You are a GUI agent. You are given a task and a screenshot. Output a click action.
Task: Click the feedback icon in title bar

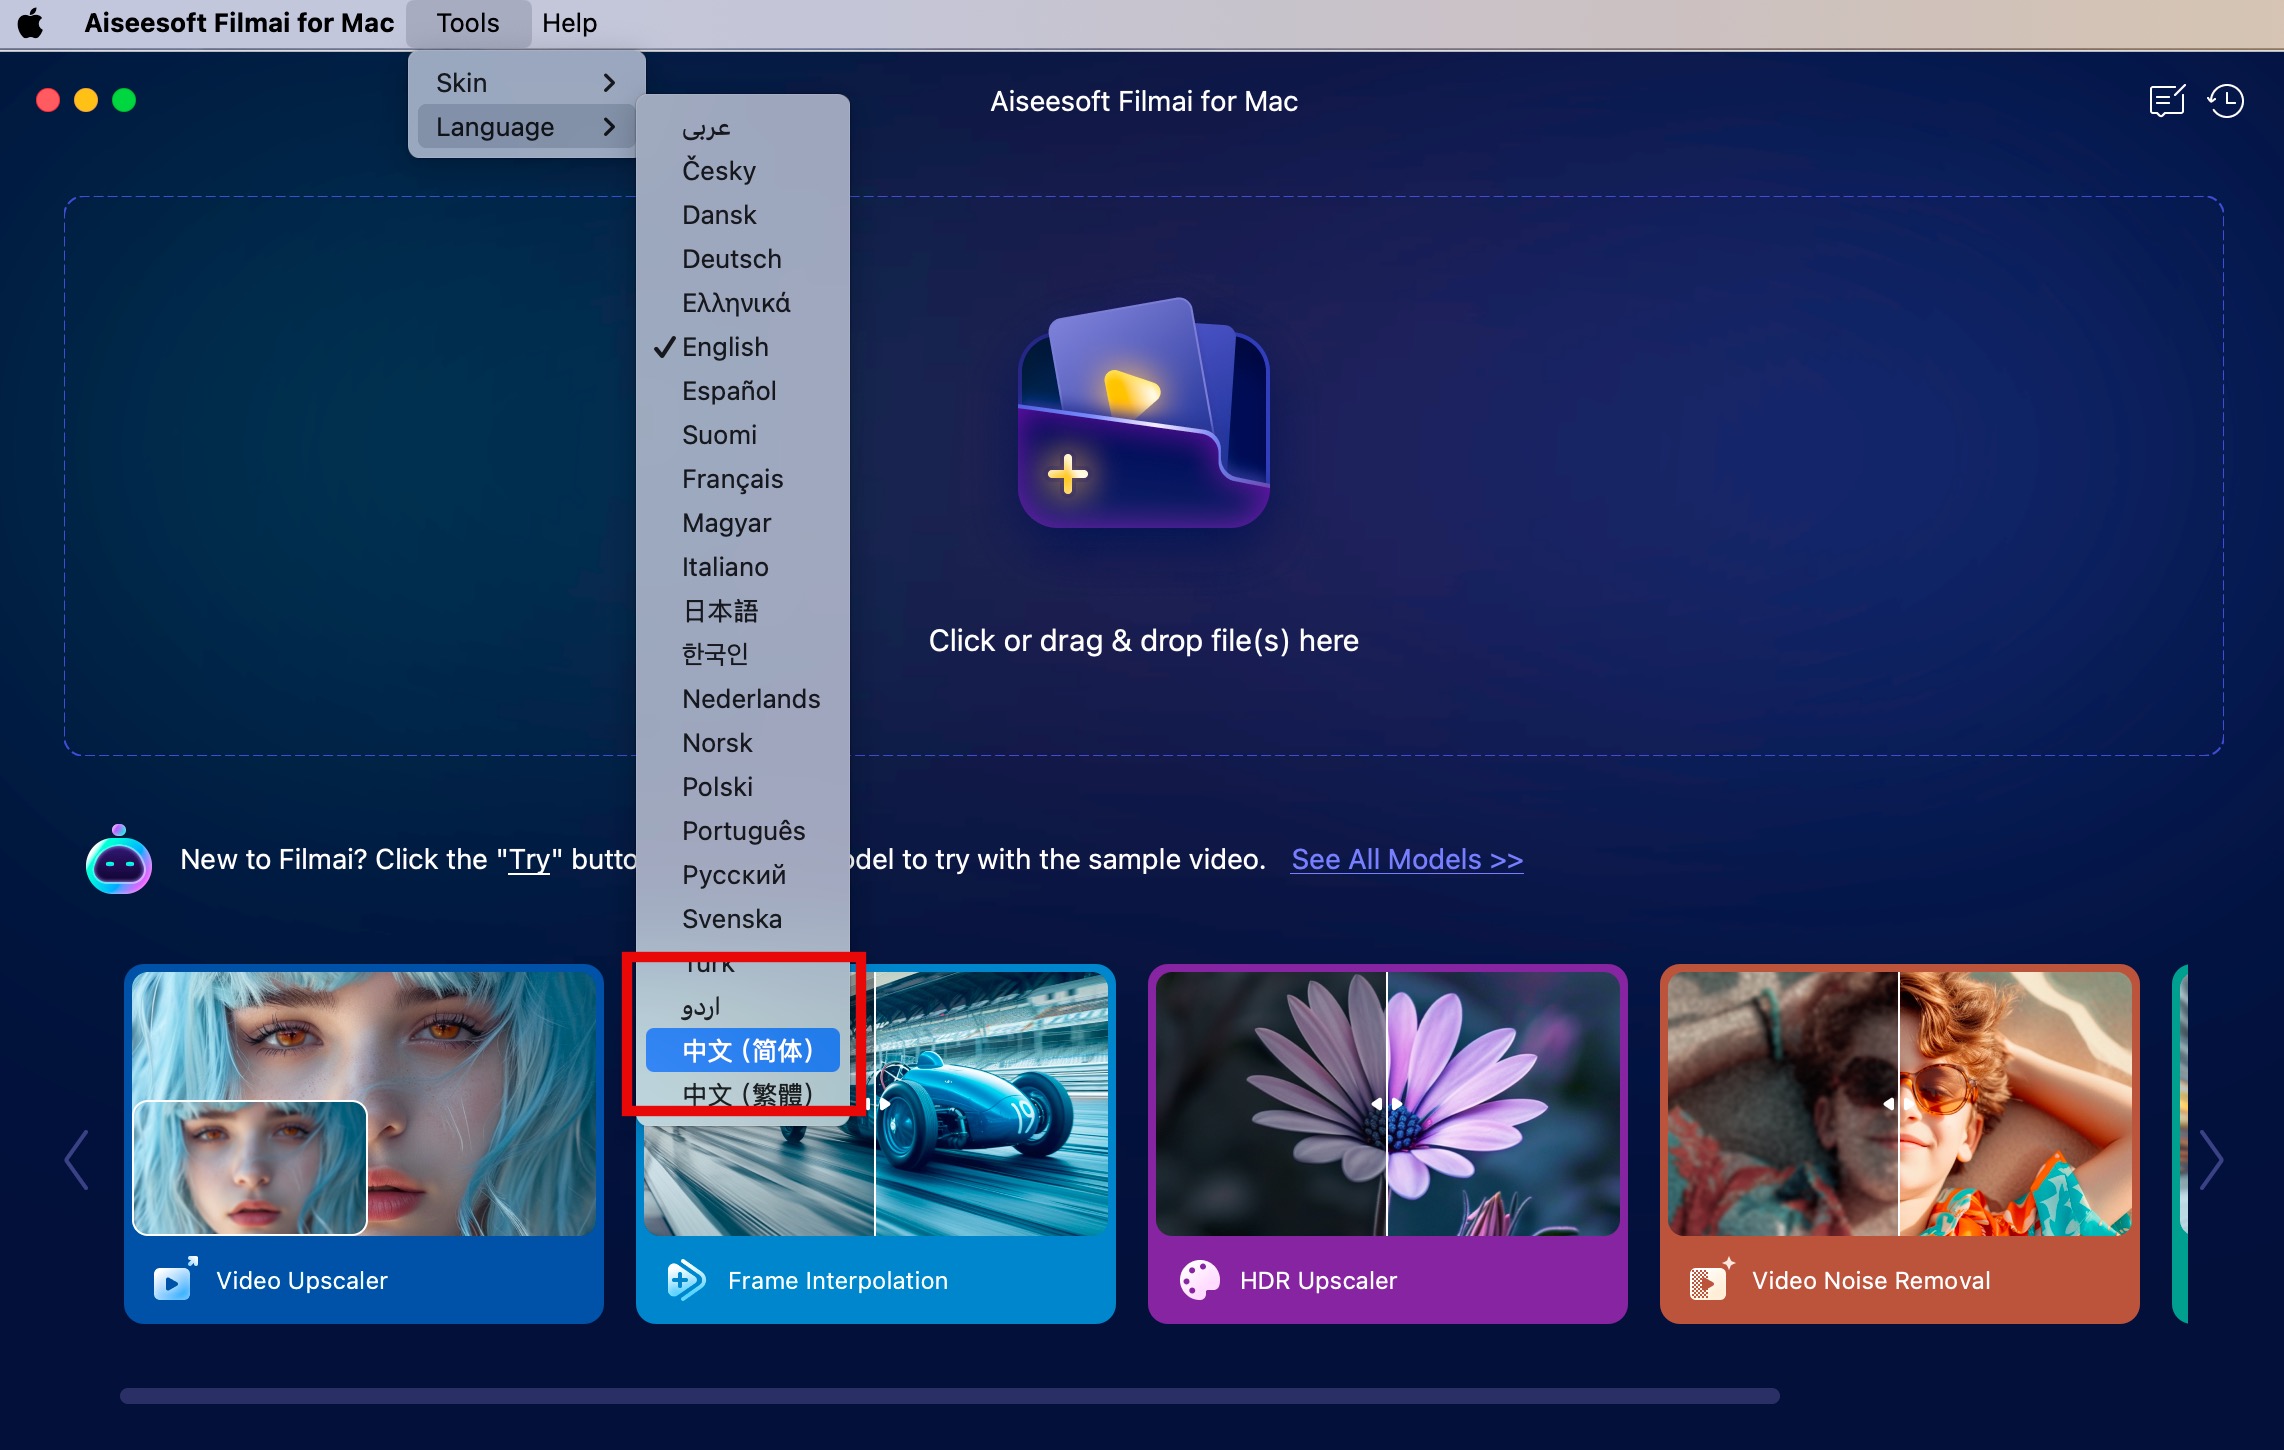(x=2166, y=101)
